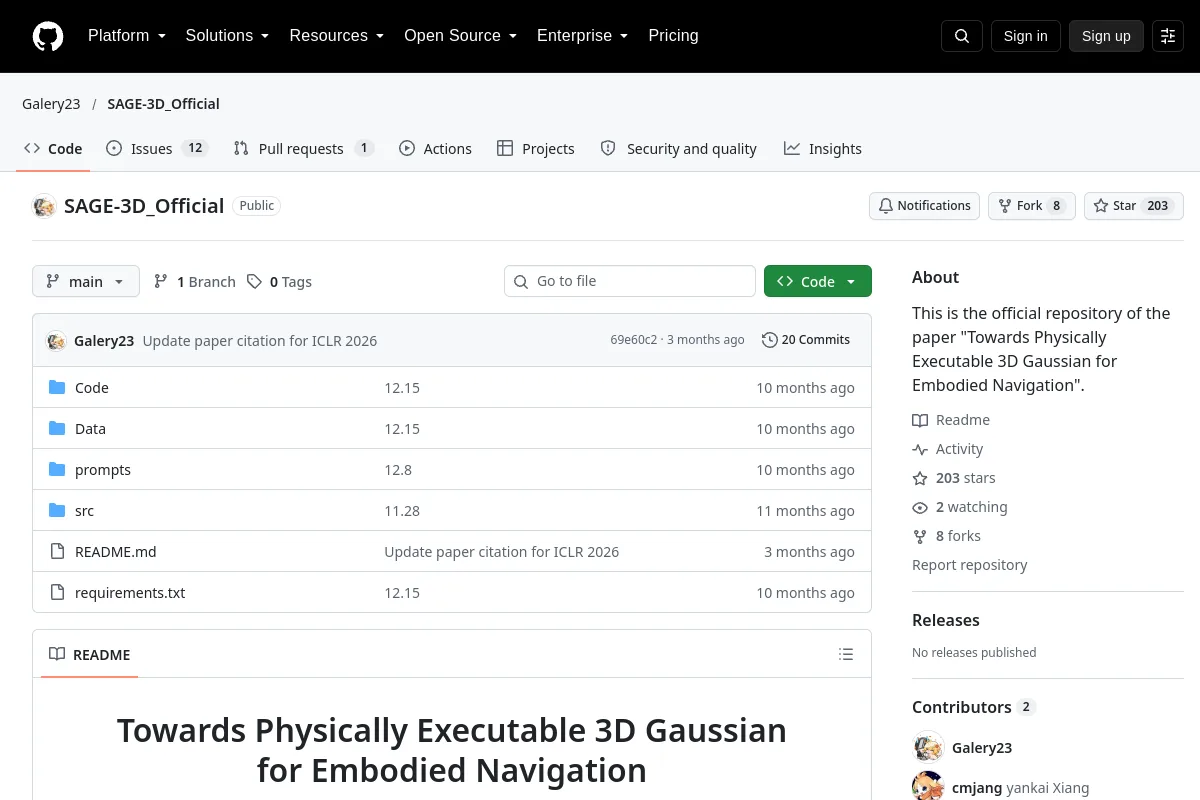
Task: Expand the Open Source menu
Action: point(460,36)
